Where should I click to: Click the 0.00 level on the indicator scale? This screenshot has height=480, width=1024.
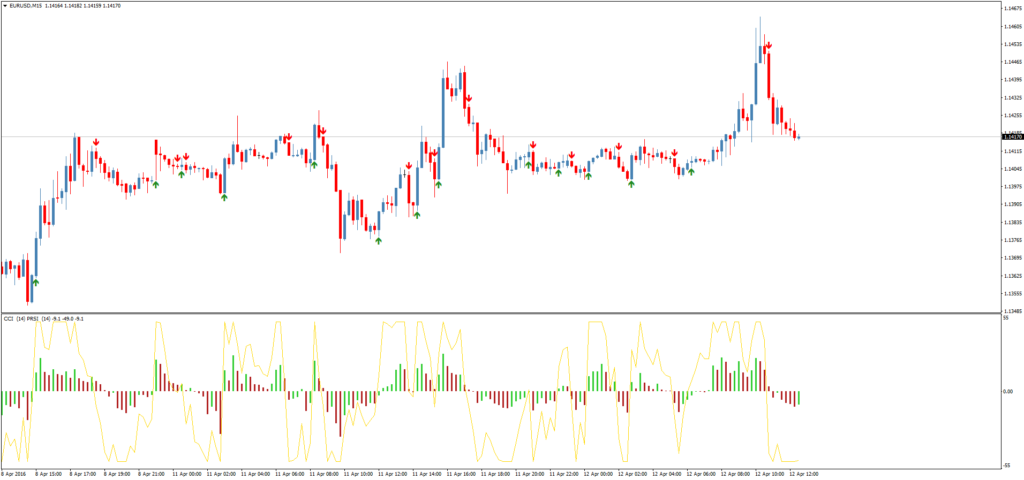pyautogui.click(x=1008, y=391)
